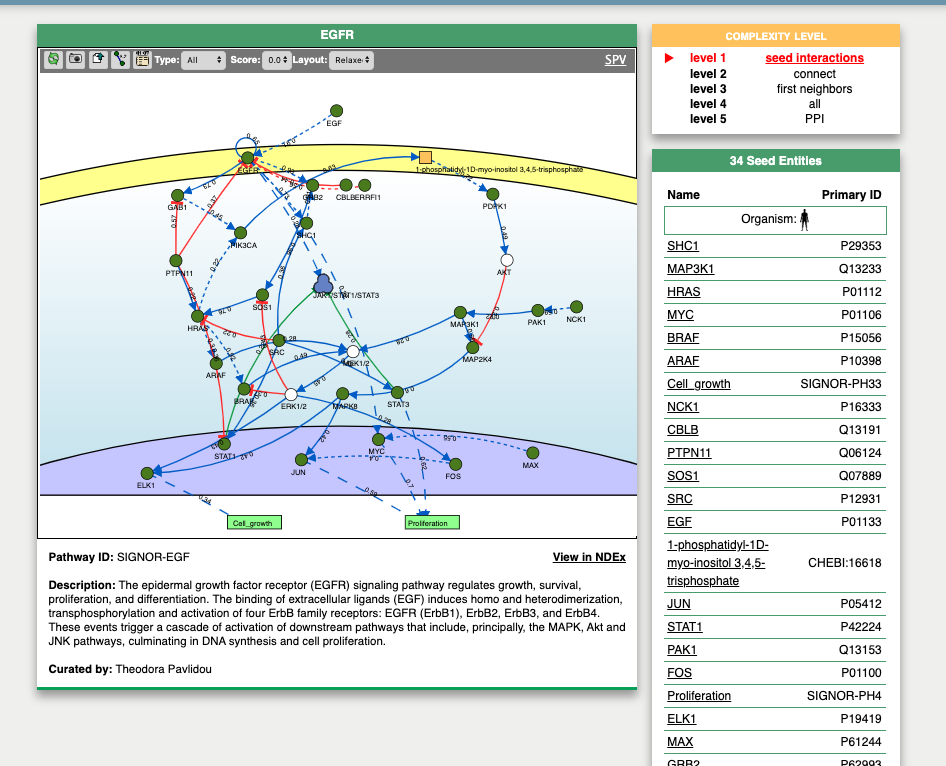Viewport: 946px width, 766px height.
Task: Open the MAP3K1 entity link in list
Action: click(690, 269)
